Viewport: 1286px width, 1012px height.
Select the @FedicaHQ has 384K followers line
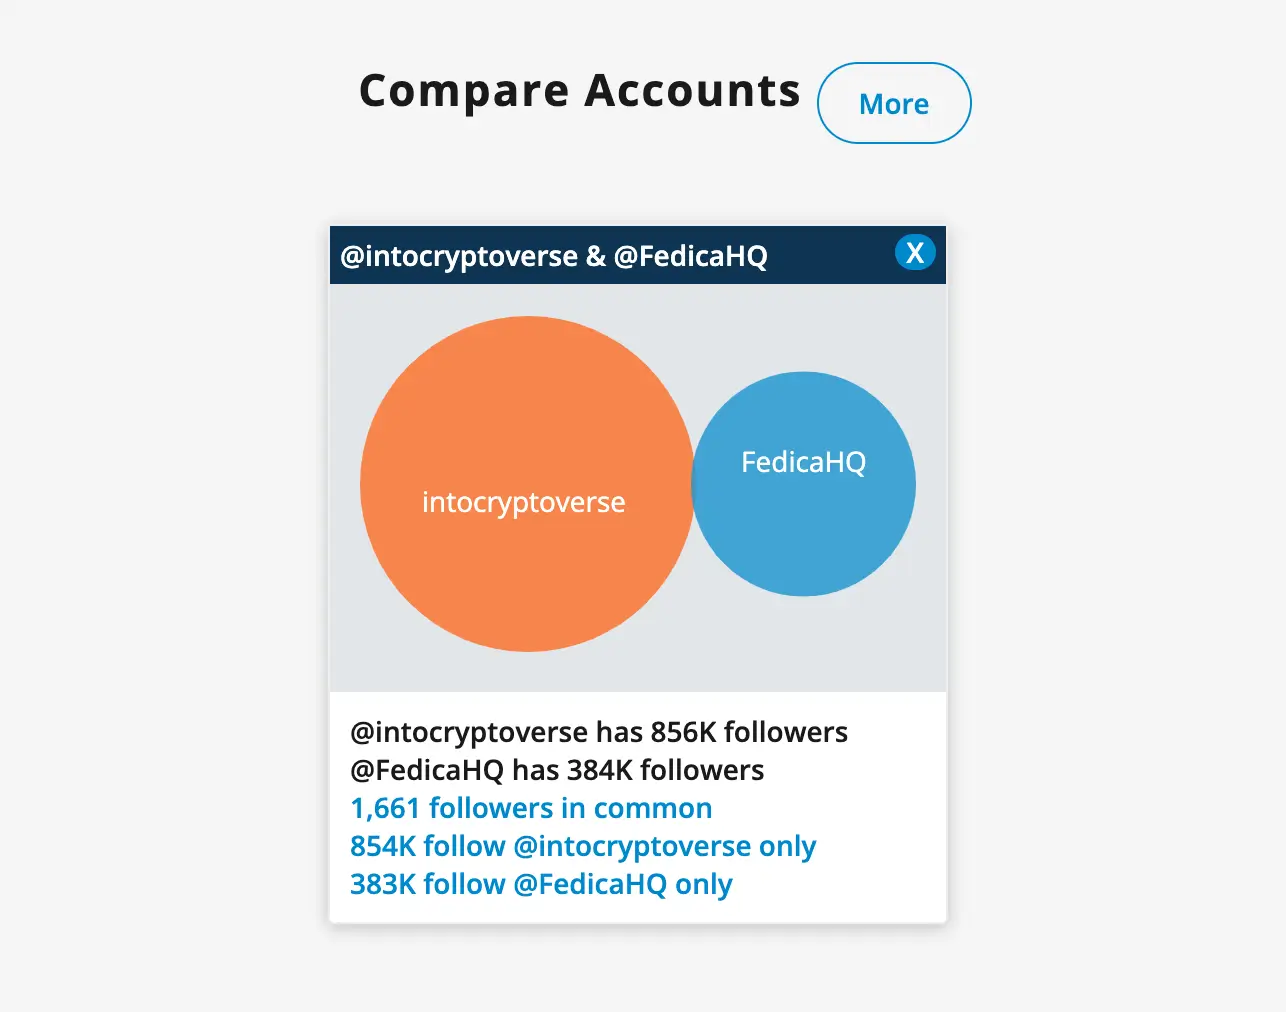point(556,770)
